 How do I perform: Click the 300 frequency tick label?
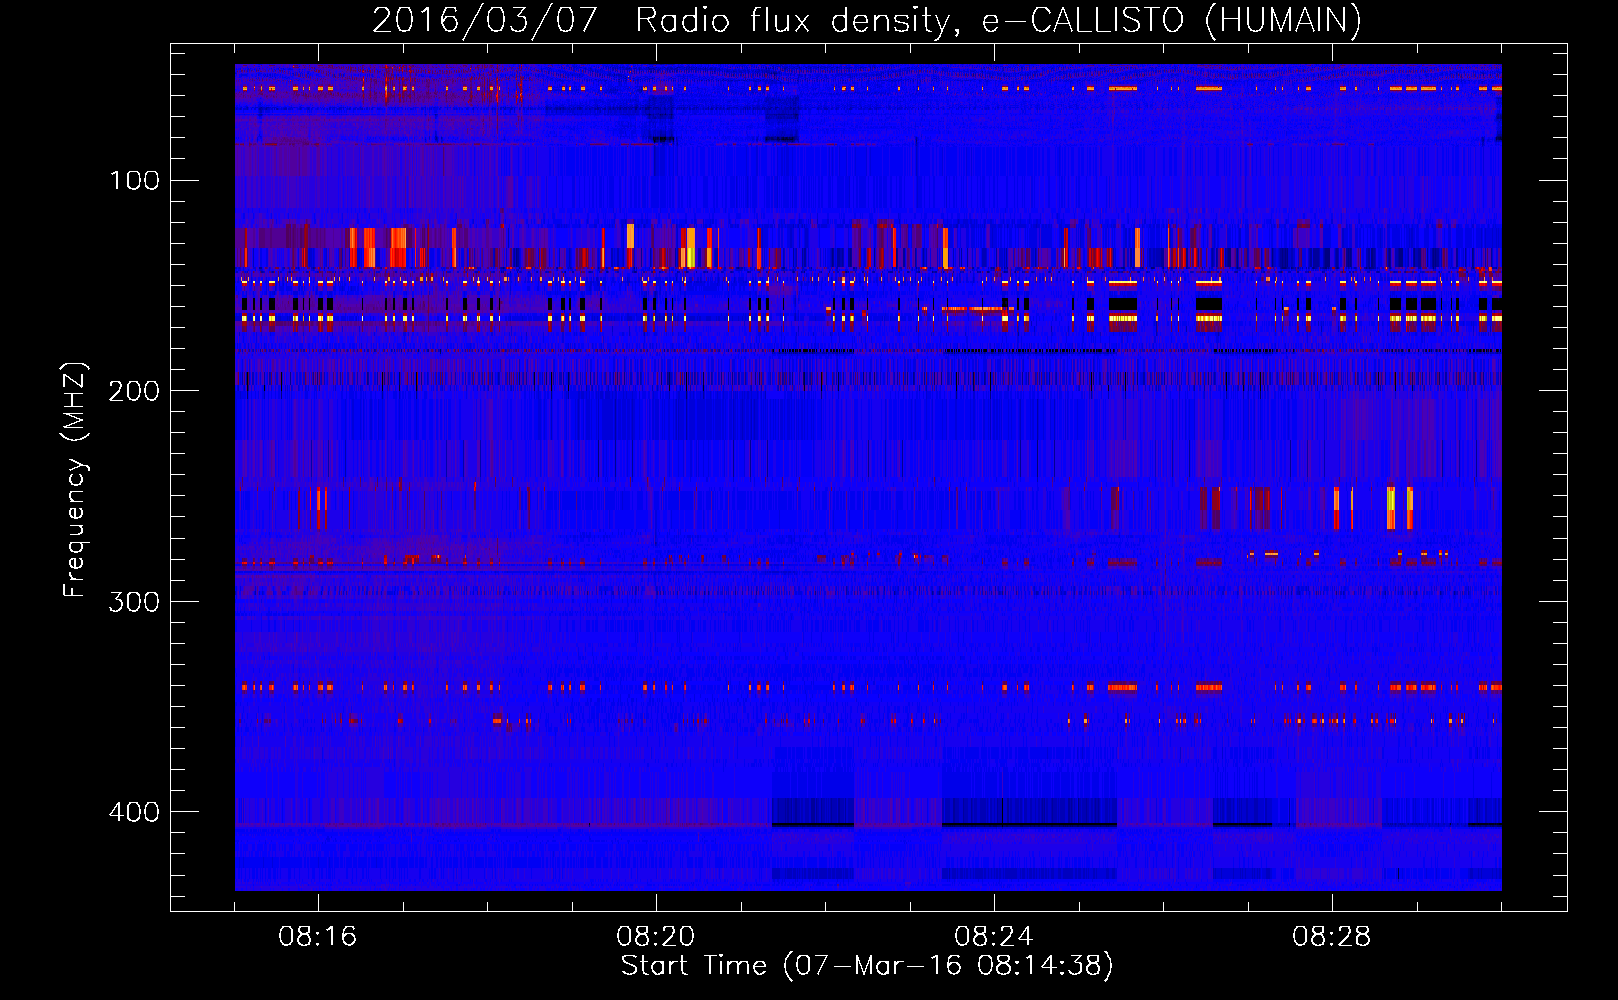point(135,602)
